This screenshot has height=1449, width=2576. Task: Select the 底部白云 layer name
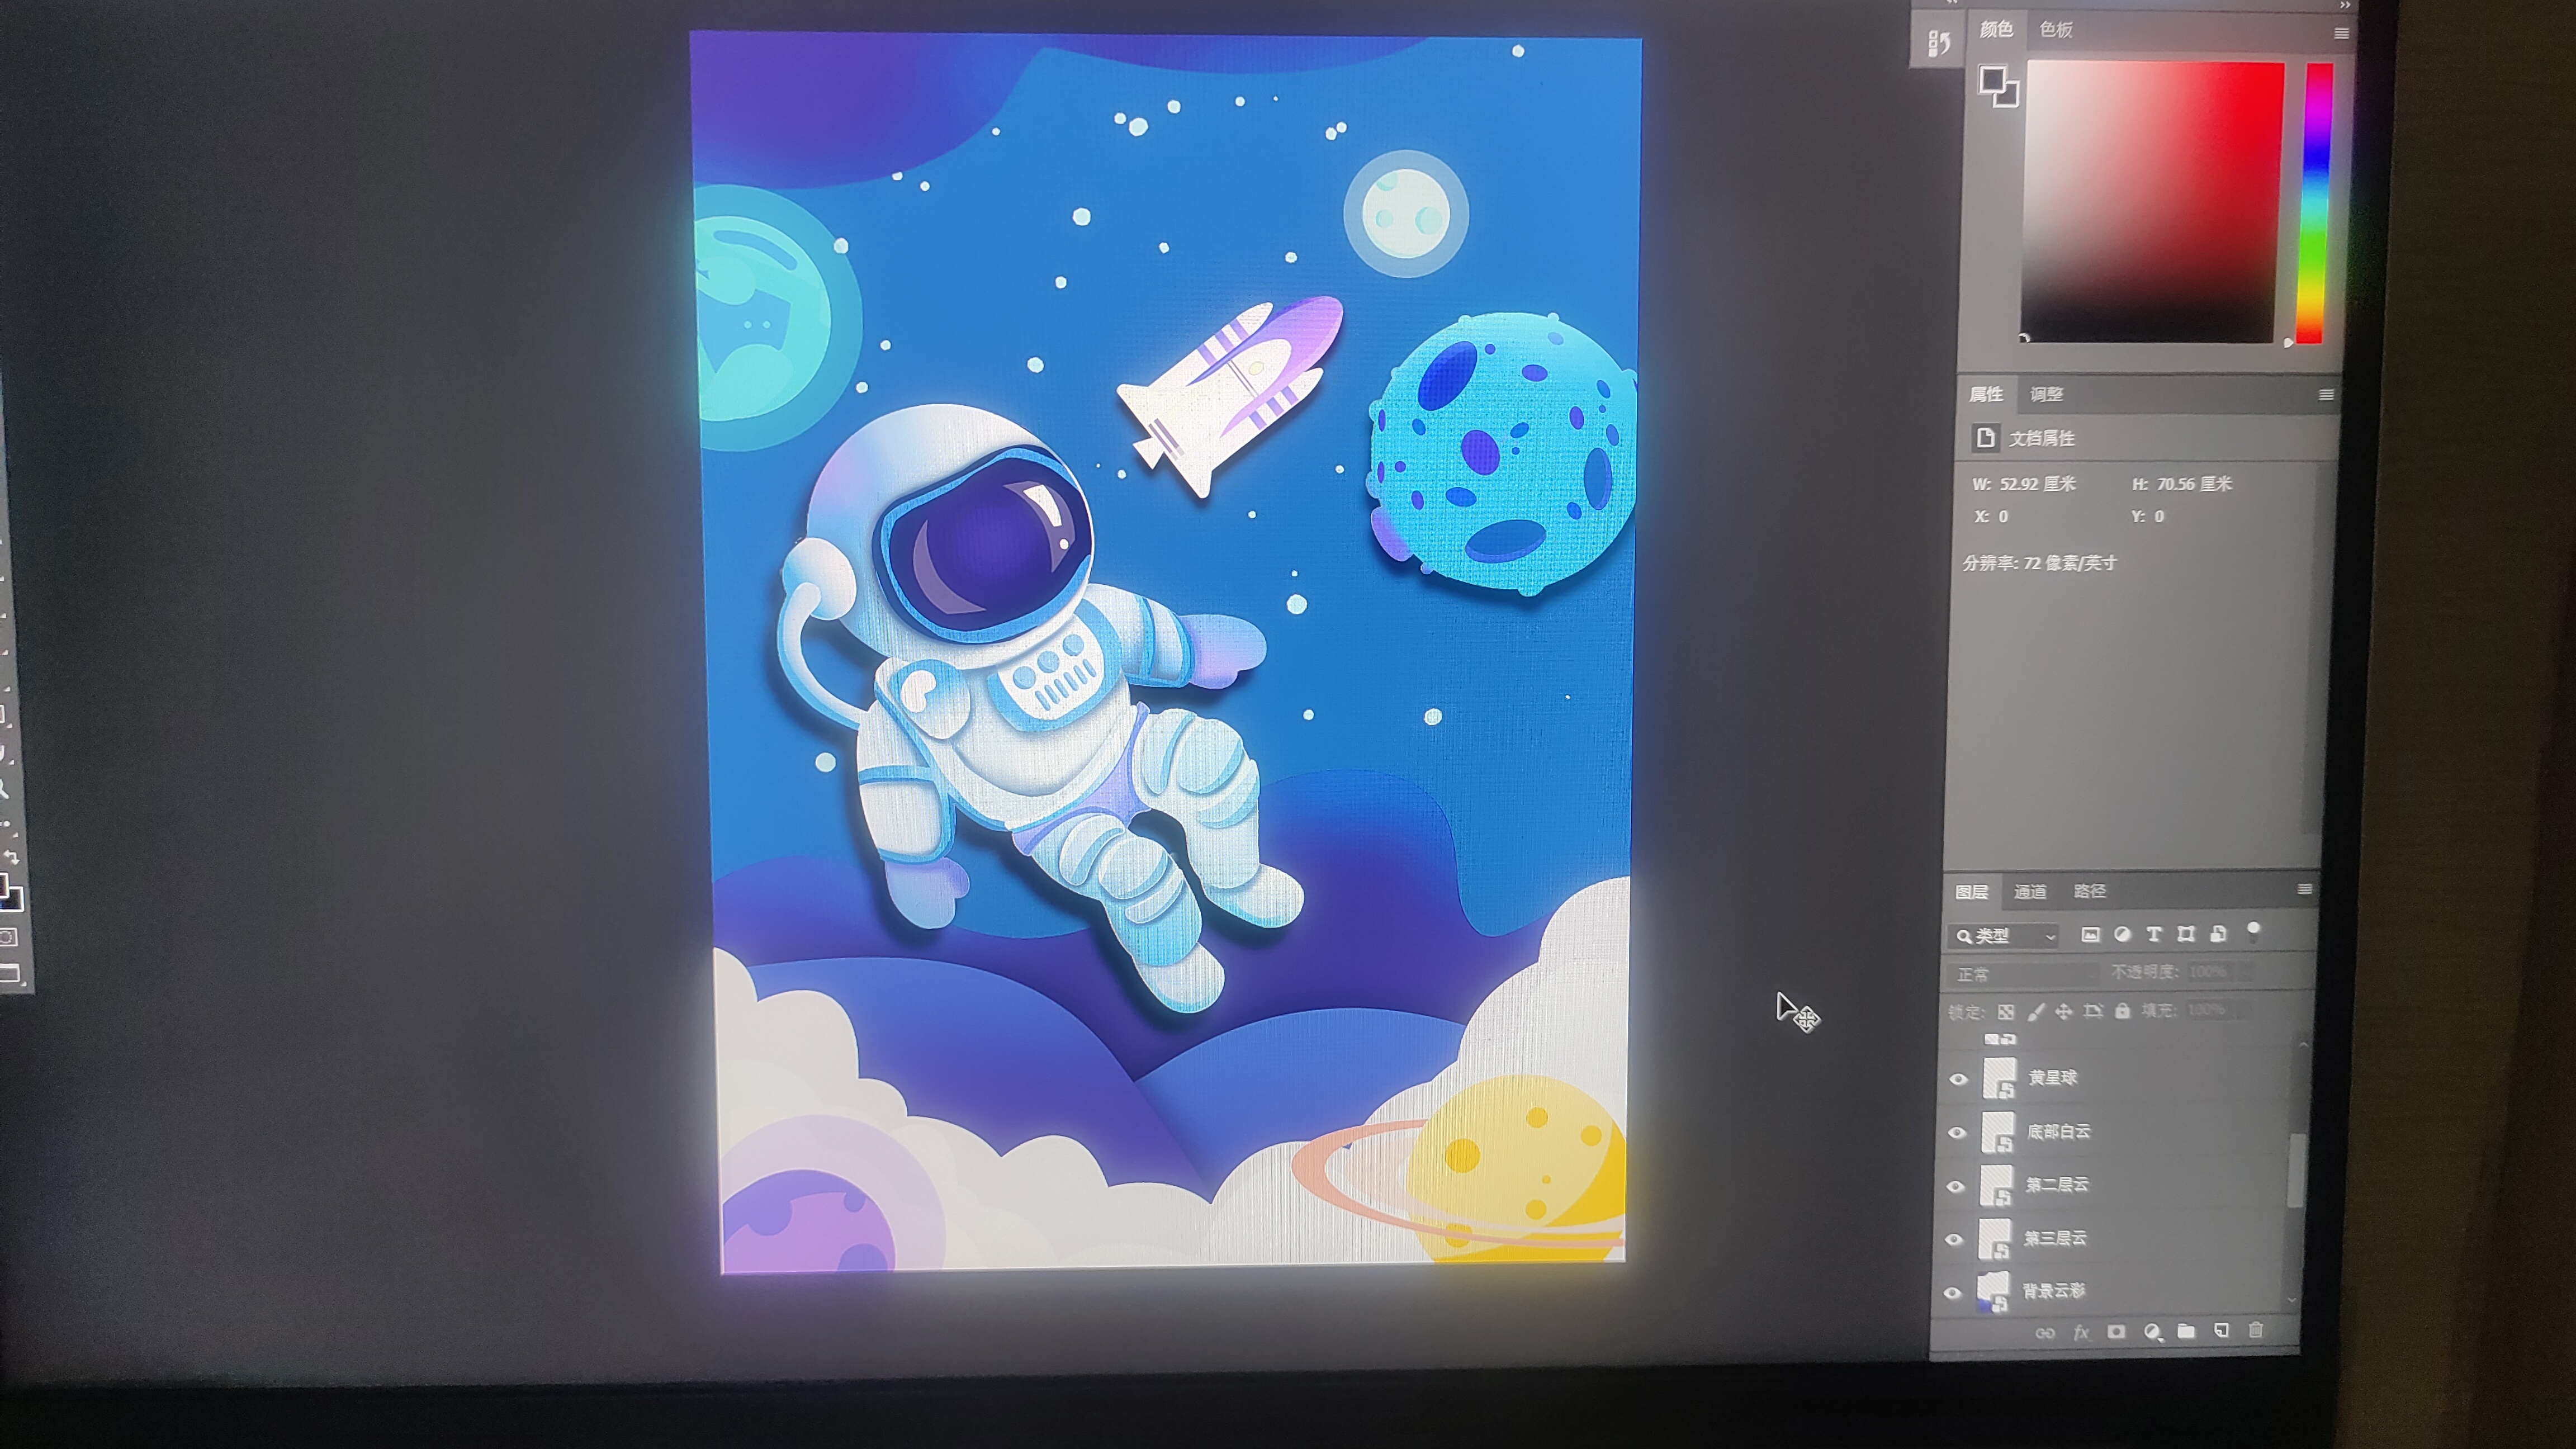tap(2058, 1131)
